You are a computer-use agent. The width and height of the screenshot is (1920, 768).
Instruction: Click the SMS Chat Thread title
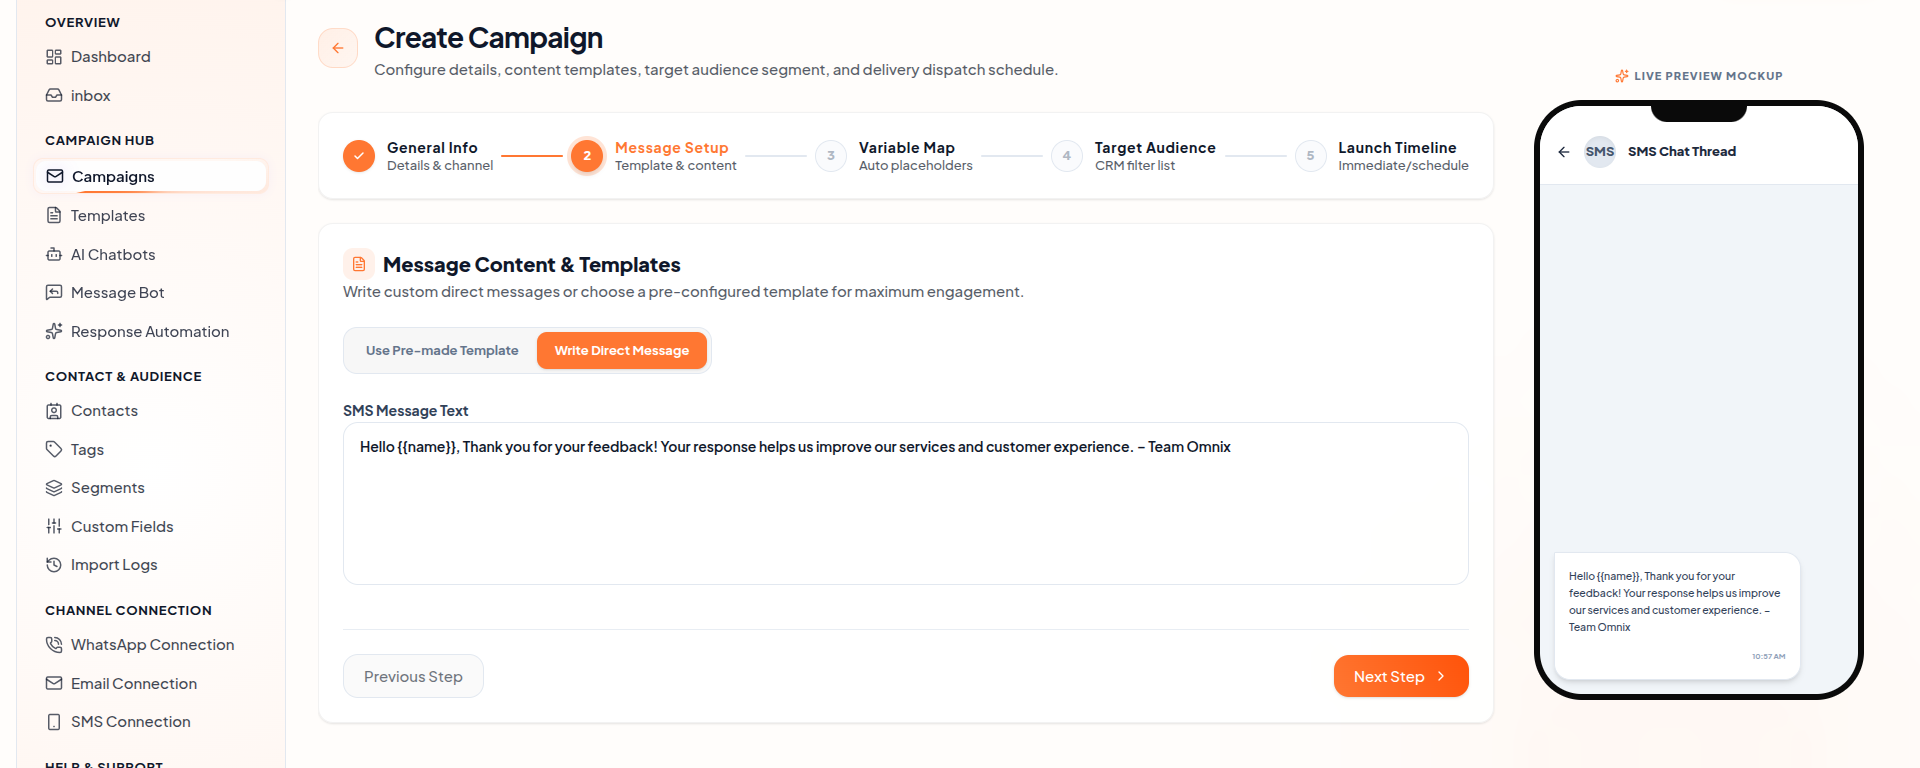point(1682,152)
